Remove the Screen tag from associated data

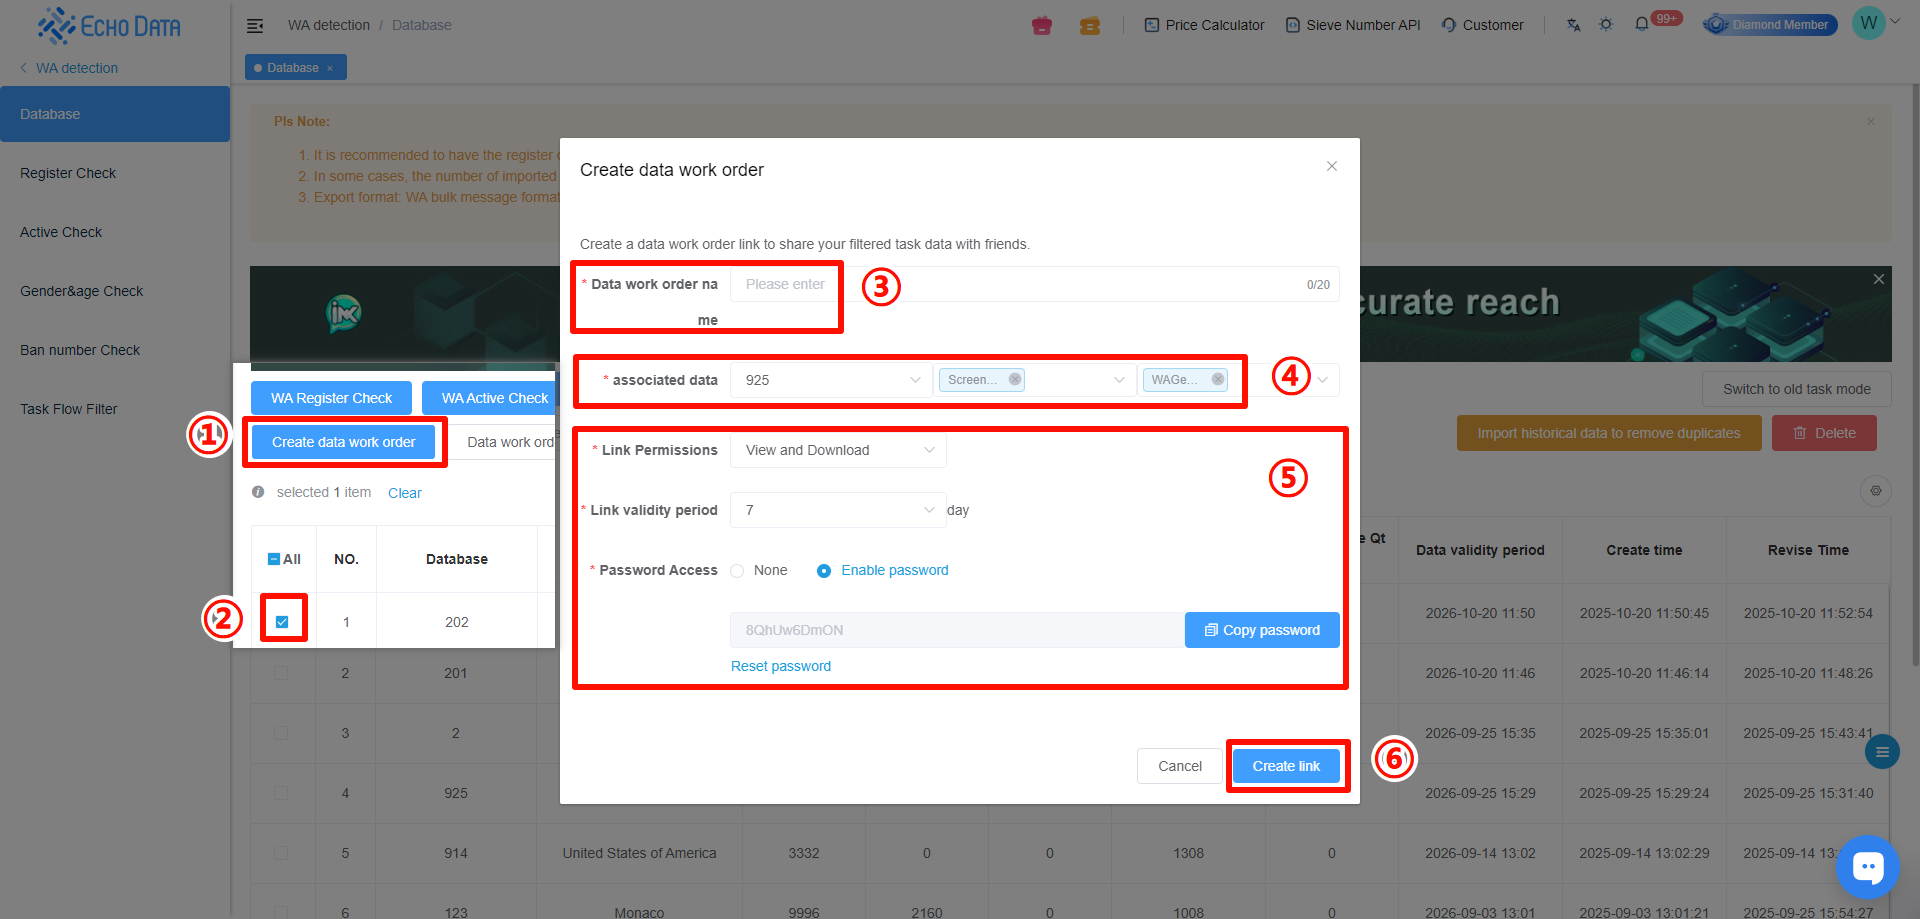pyautogui.click(x=1015, y=380)
